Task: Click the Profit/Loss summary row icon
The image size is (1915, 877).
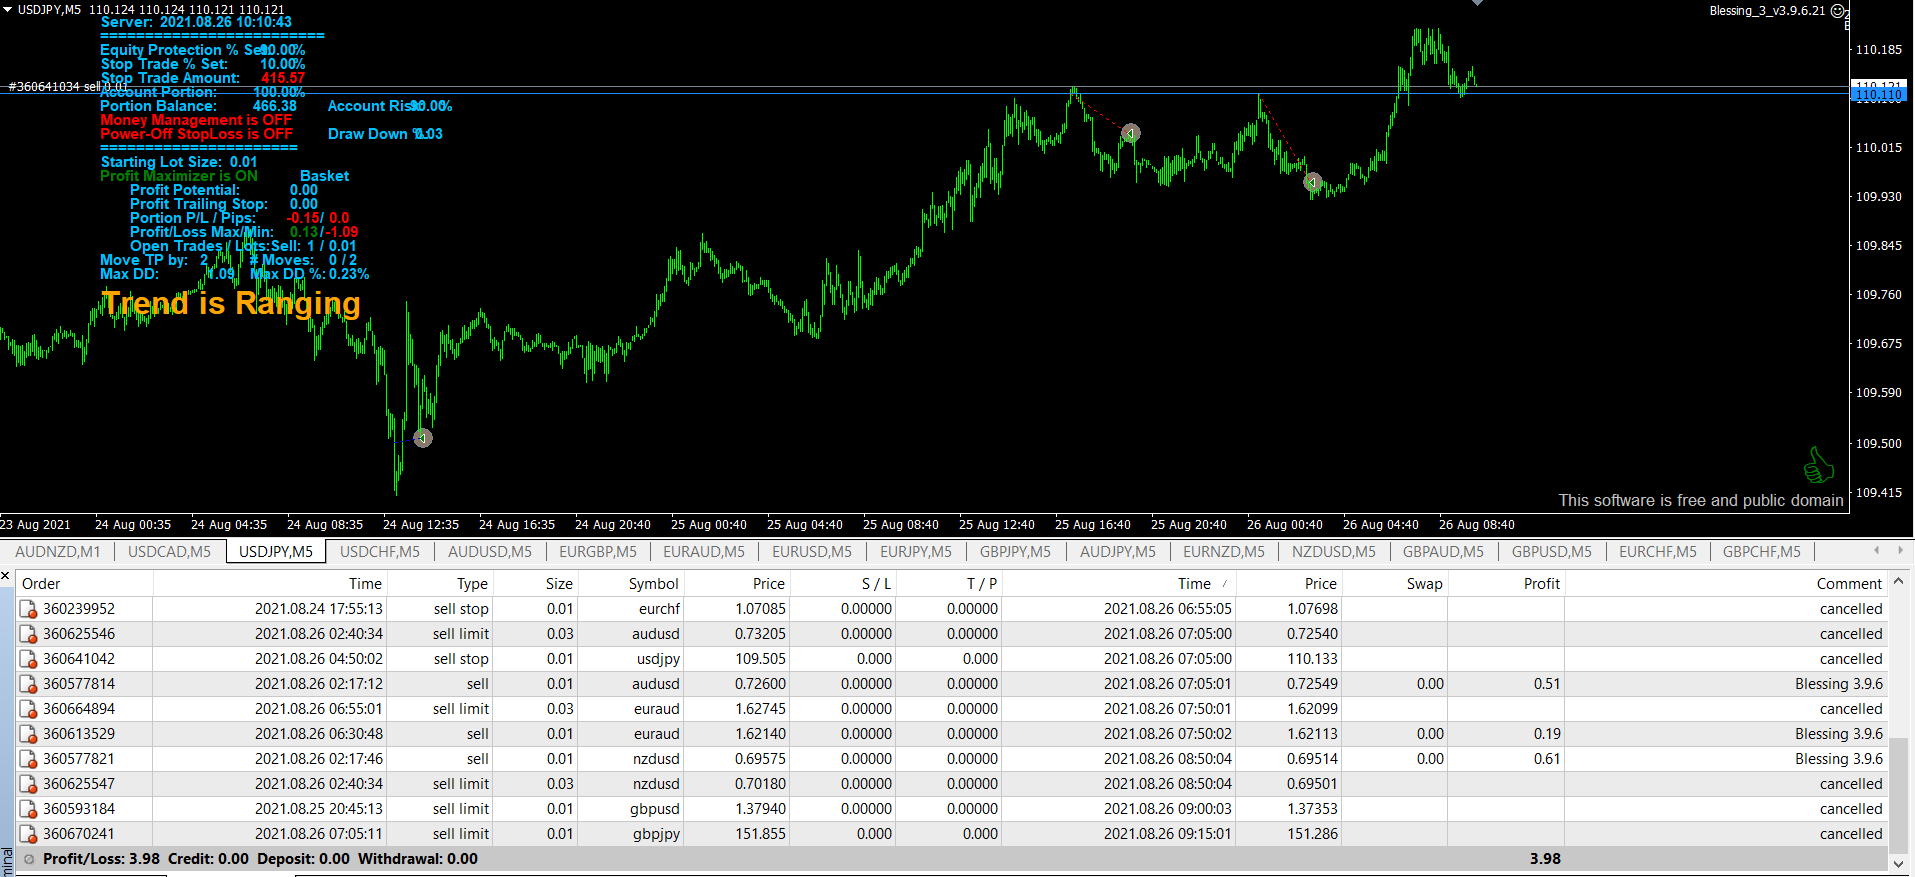Action: coord(29,859)
